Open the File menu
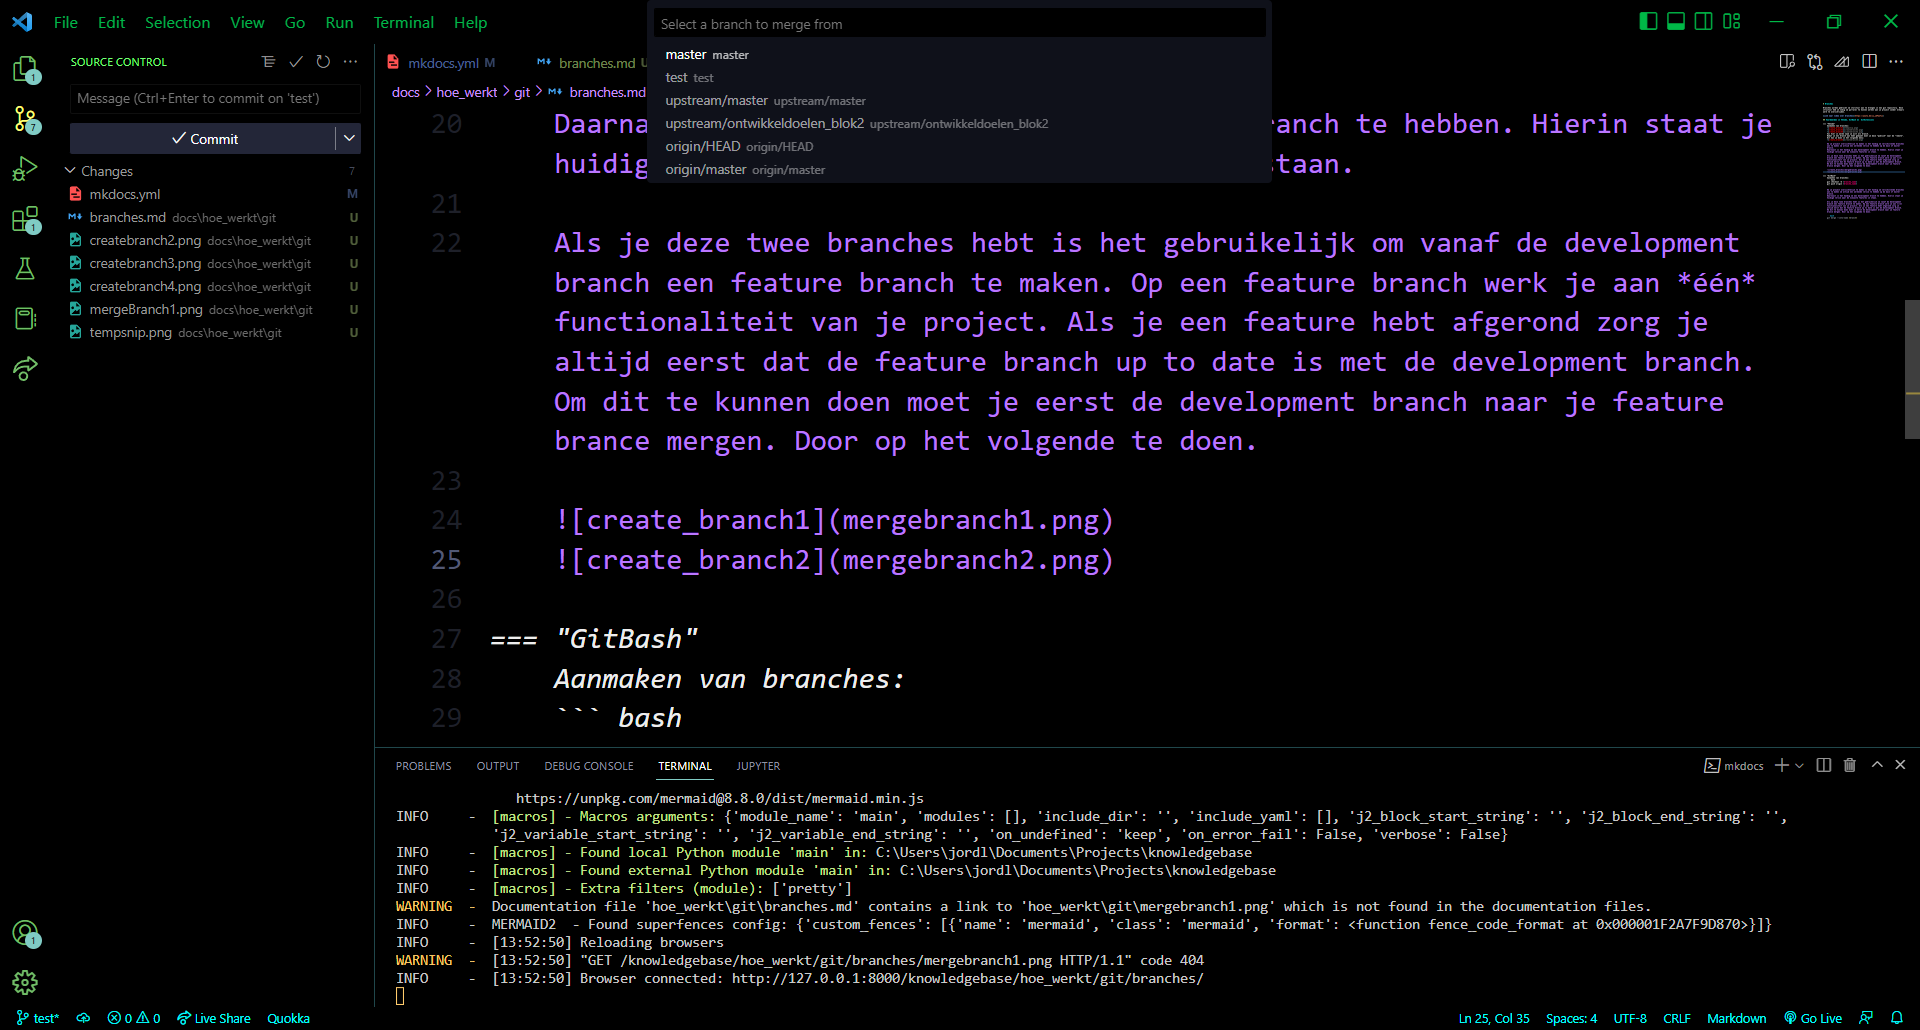The width and height of the screenshot is (1920, 1030). tap(66, 22)
